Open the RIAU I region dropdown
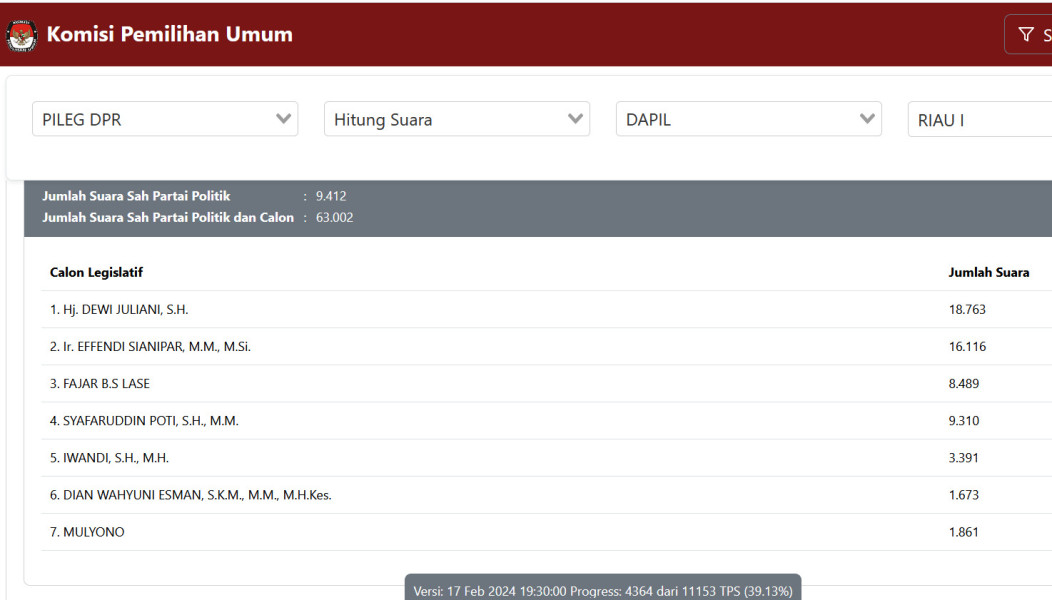1052x600 pixels. click(980, 120)
